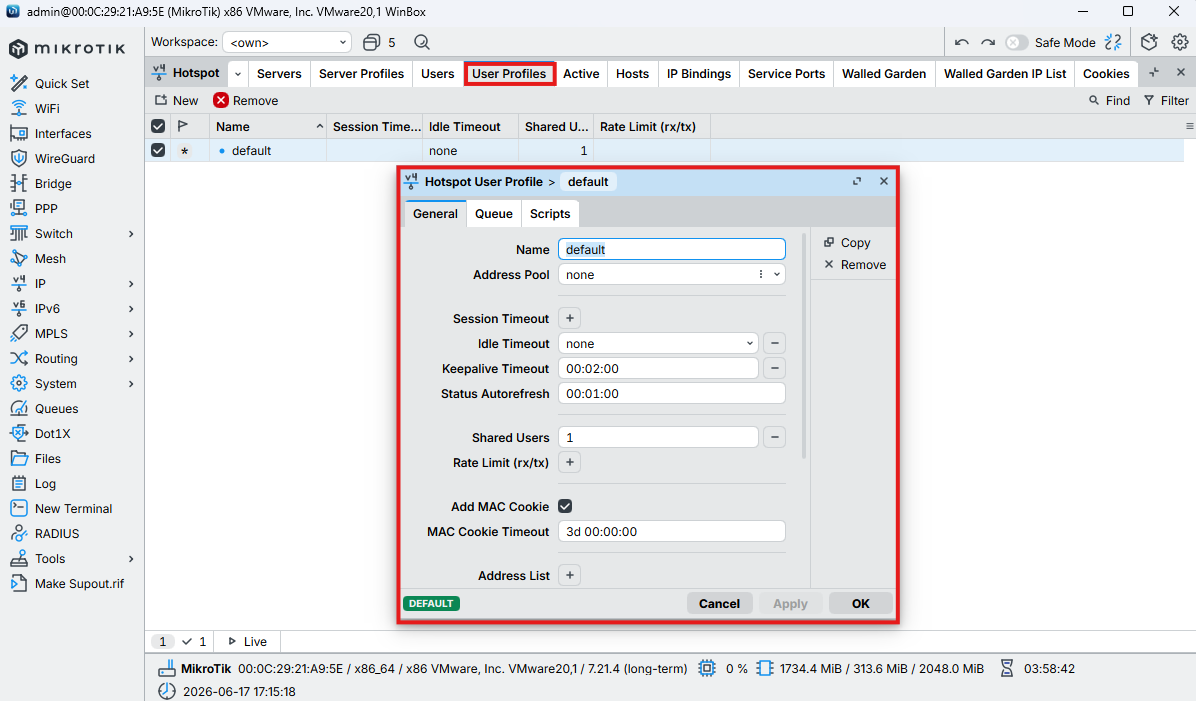Viewport: 1196px width, 701px height.
Task: Expand the MPLS submenu
Action: pyautogui.click(x=131, y=334)
